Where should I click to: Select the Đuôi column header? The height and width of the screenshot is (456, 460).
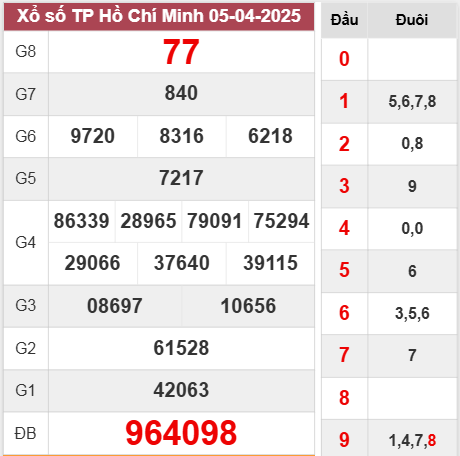click(412, 20)
